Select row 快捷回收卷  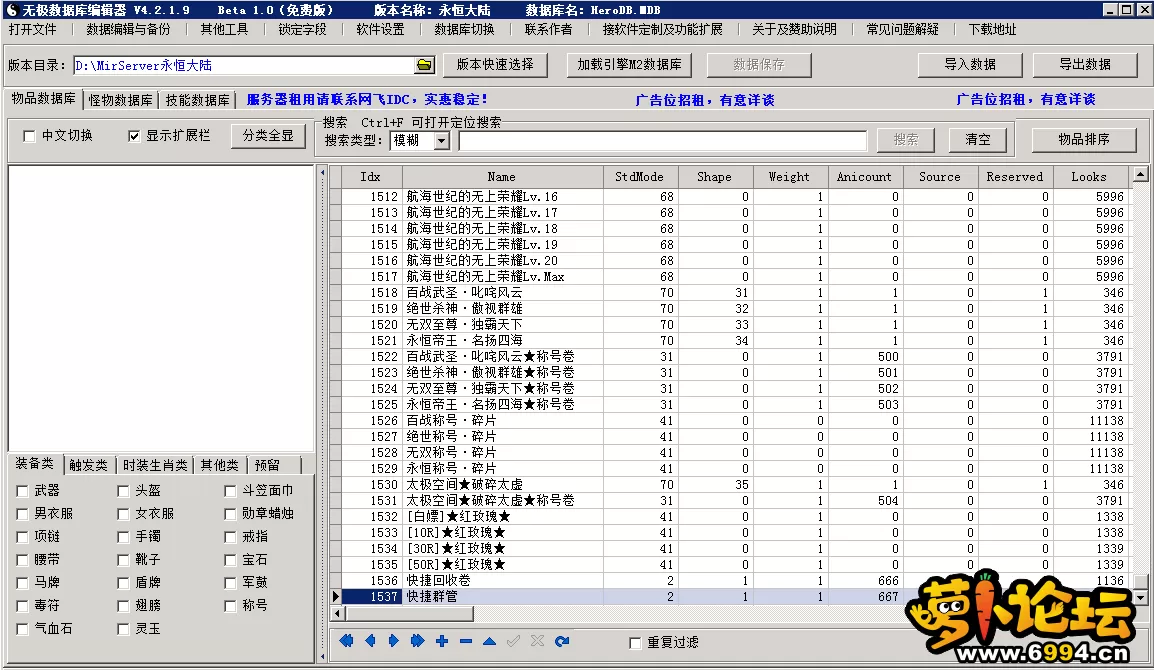729,581
